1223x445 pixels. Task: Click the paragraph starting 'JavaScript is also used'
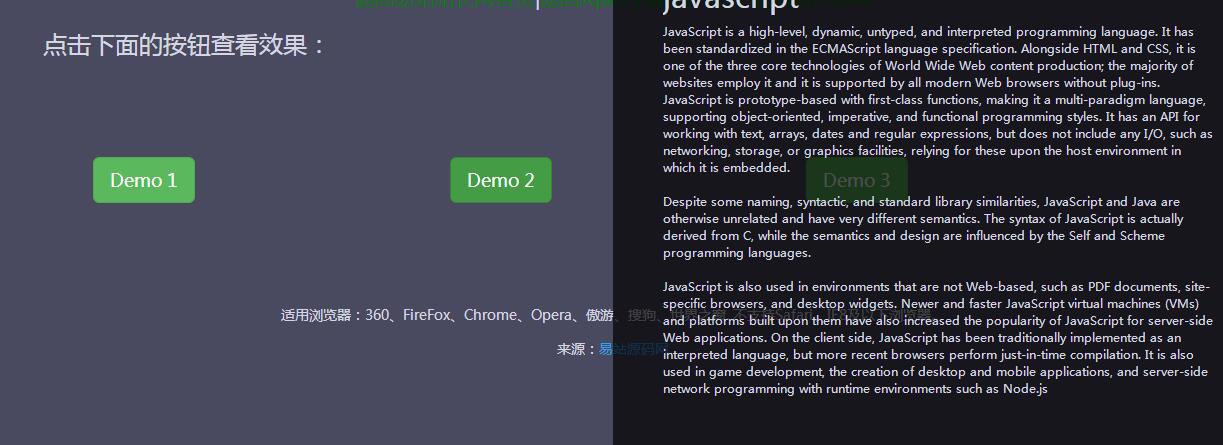pyautogui.click(x=936, y=338)
